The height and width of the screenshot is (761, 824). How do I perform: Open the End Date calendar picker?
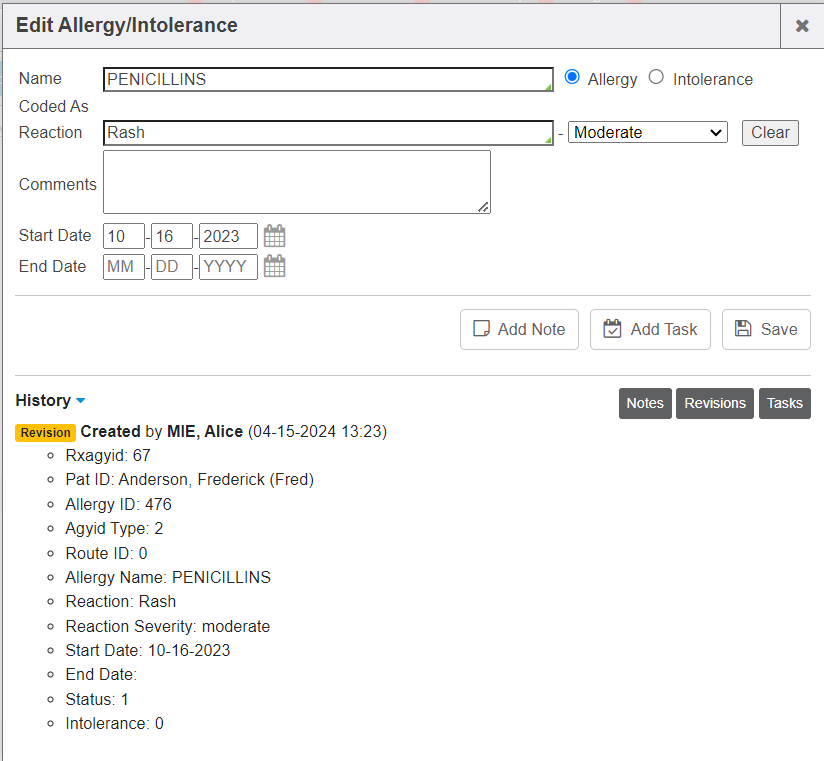click(x=274, y=267)
